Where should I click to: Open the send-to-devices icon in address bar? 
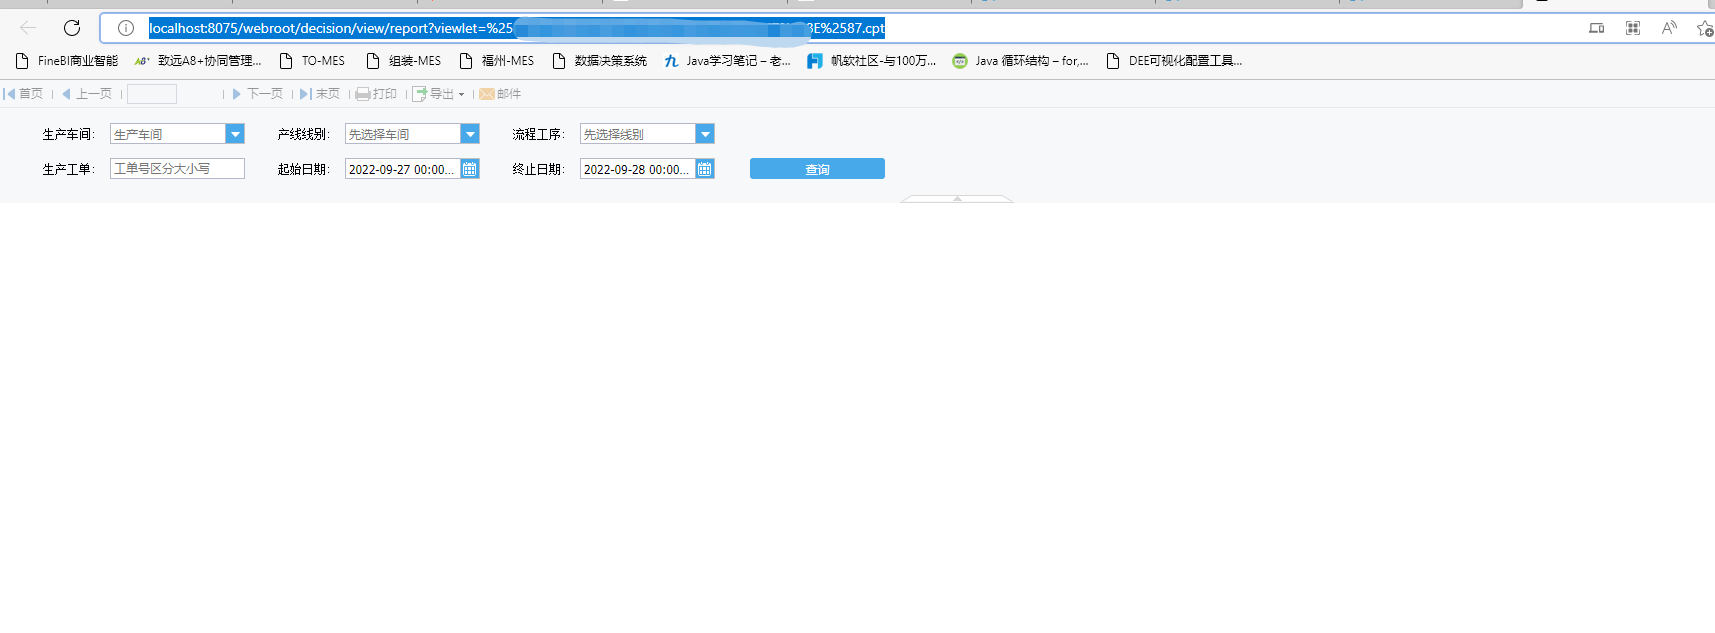(1597, 28)
